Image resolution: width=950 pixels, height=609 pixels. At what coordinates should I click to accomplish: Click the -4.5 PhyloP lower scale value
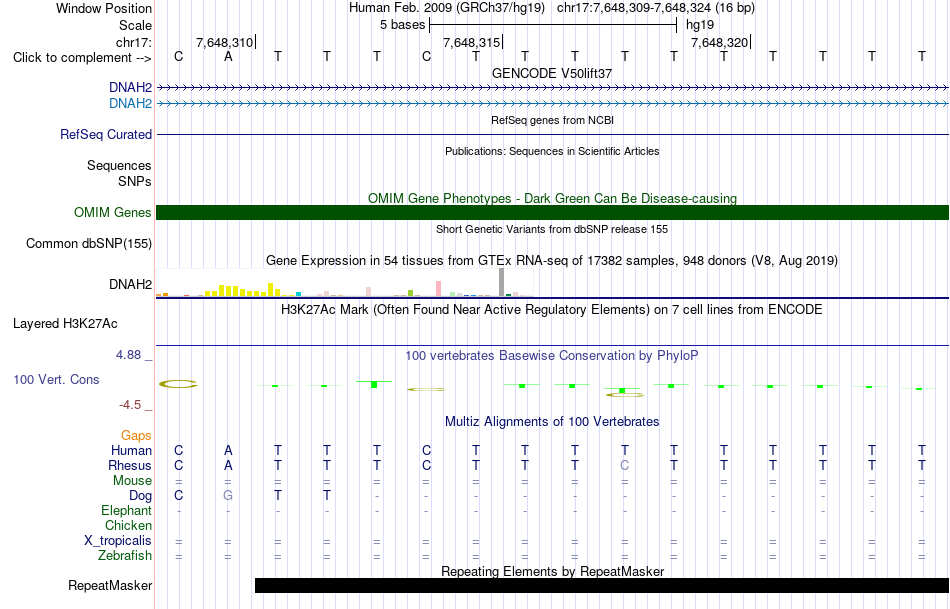[130, 405]
